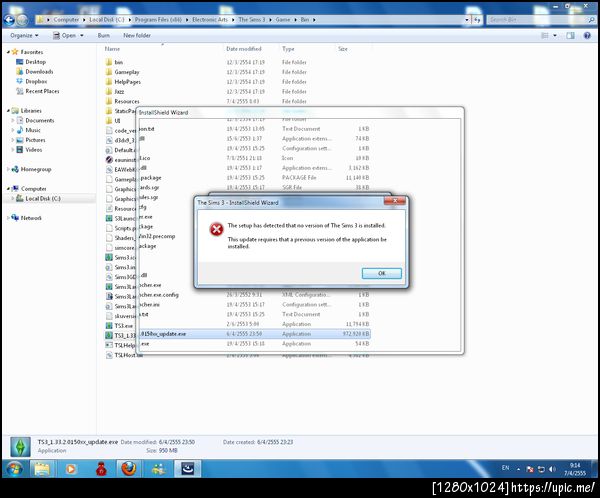Show hidden system tray icons arrow
Viewport: 600px width, 498px height.
click(x=518, y=469)
